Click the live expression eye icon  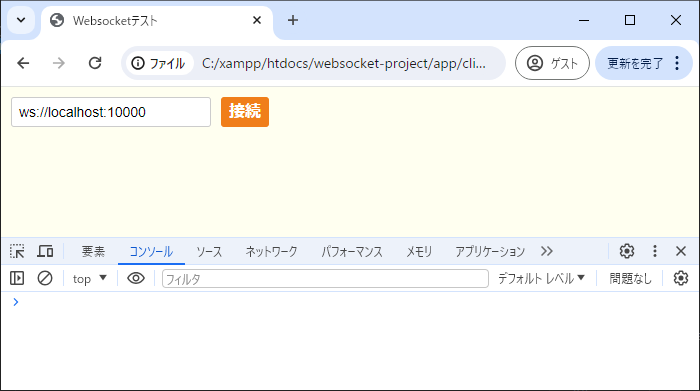point(136,279)
